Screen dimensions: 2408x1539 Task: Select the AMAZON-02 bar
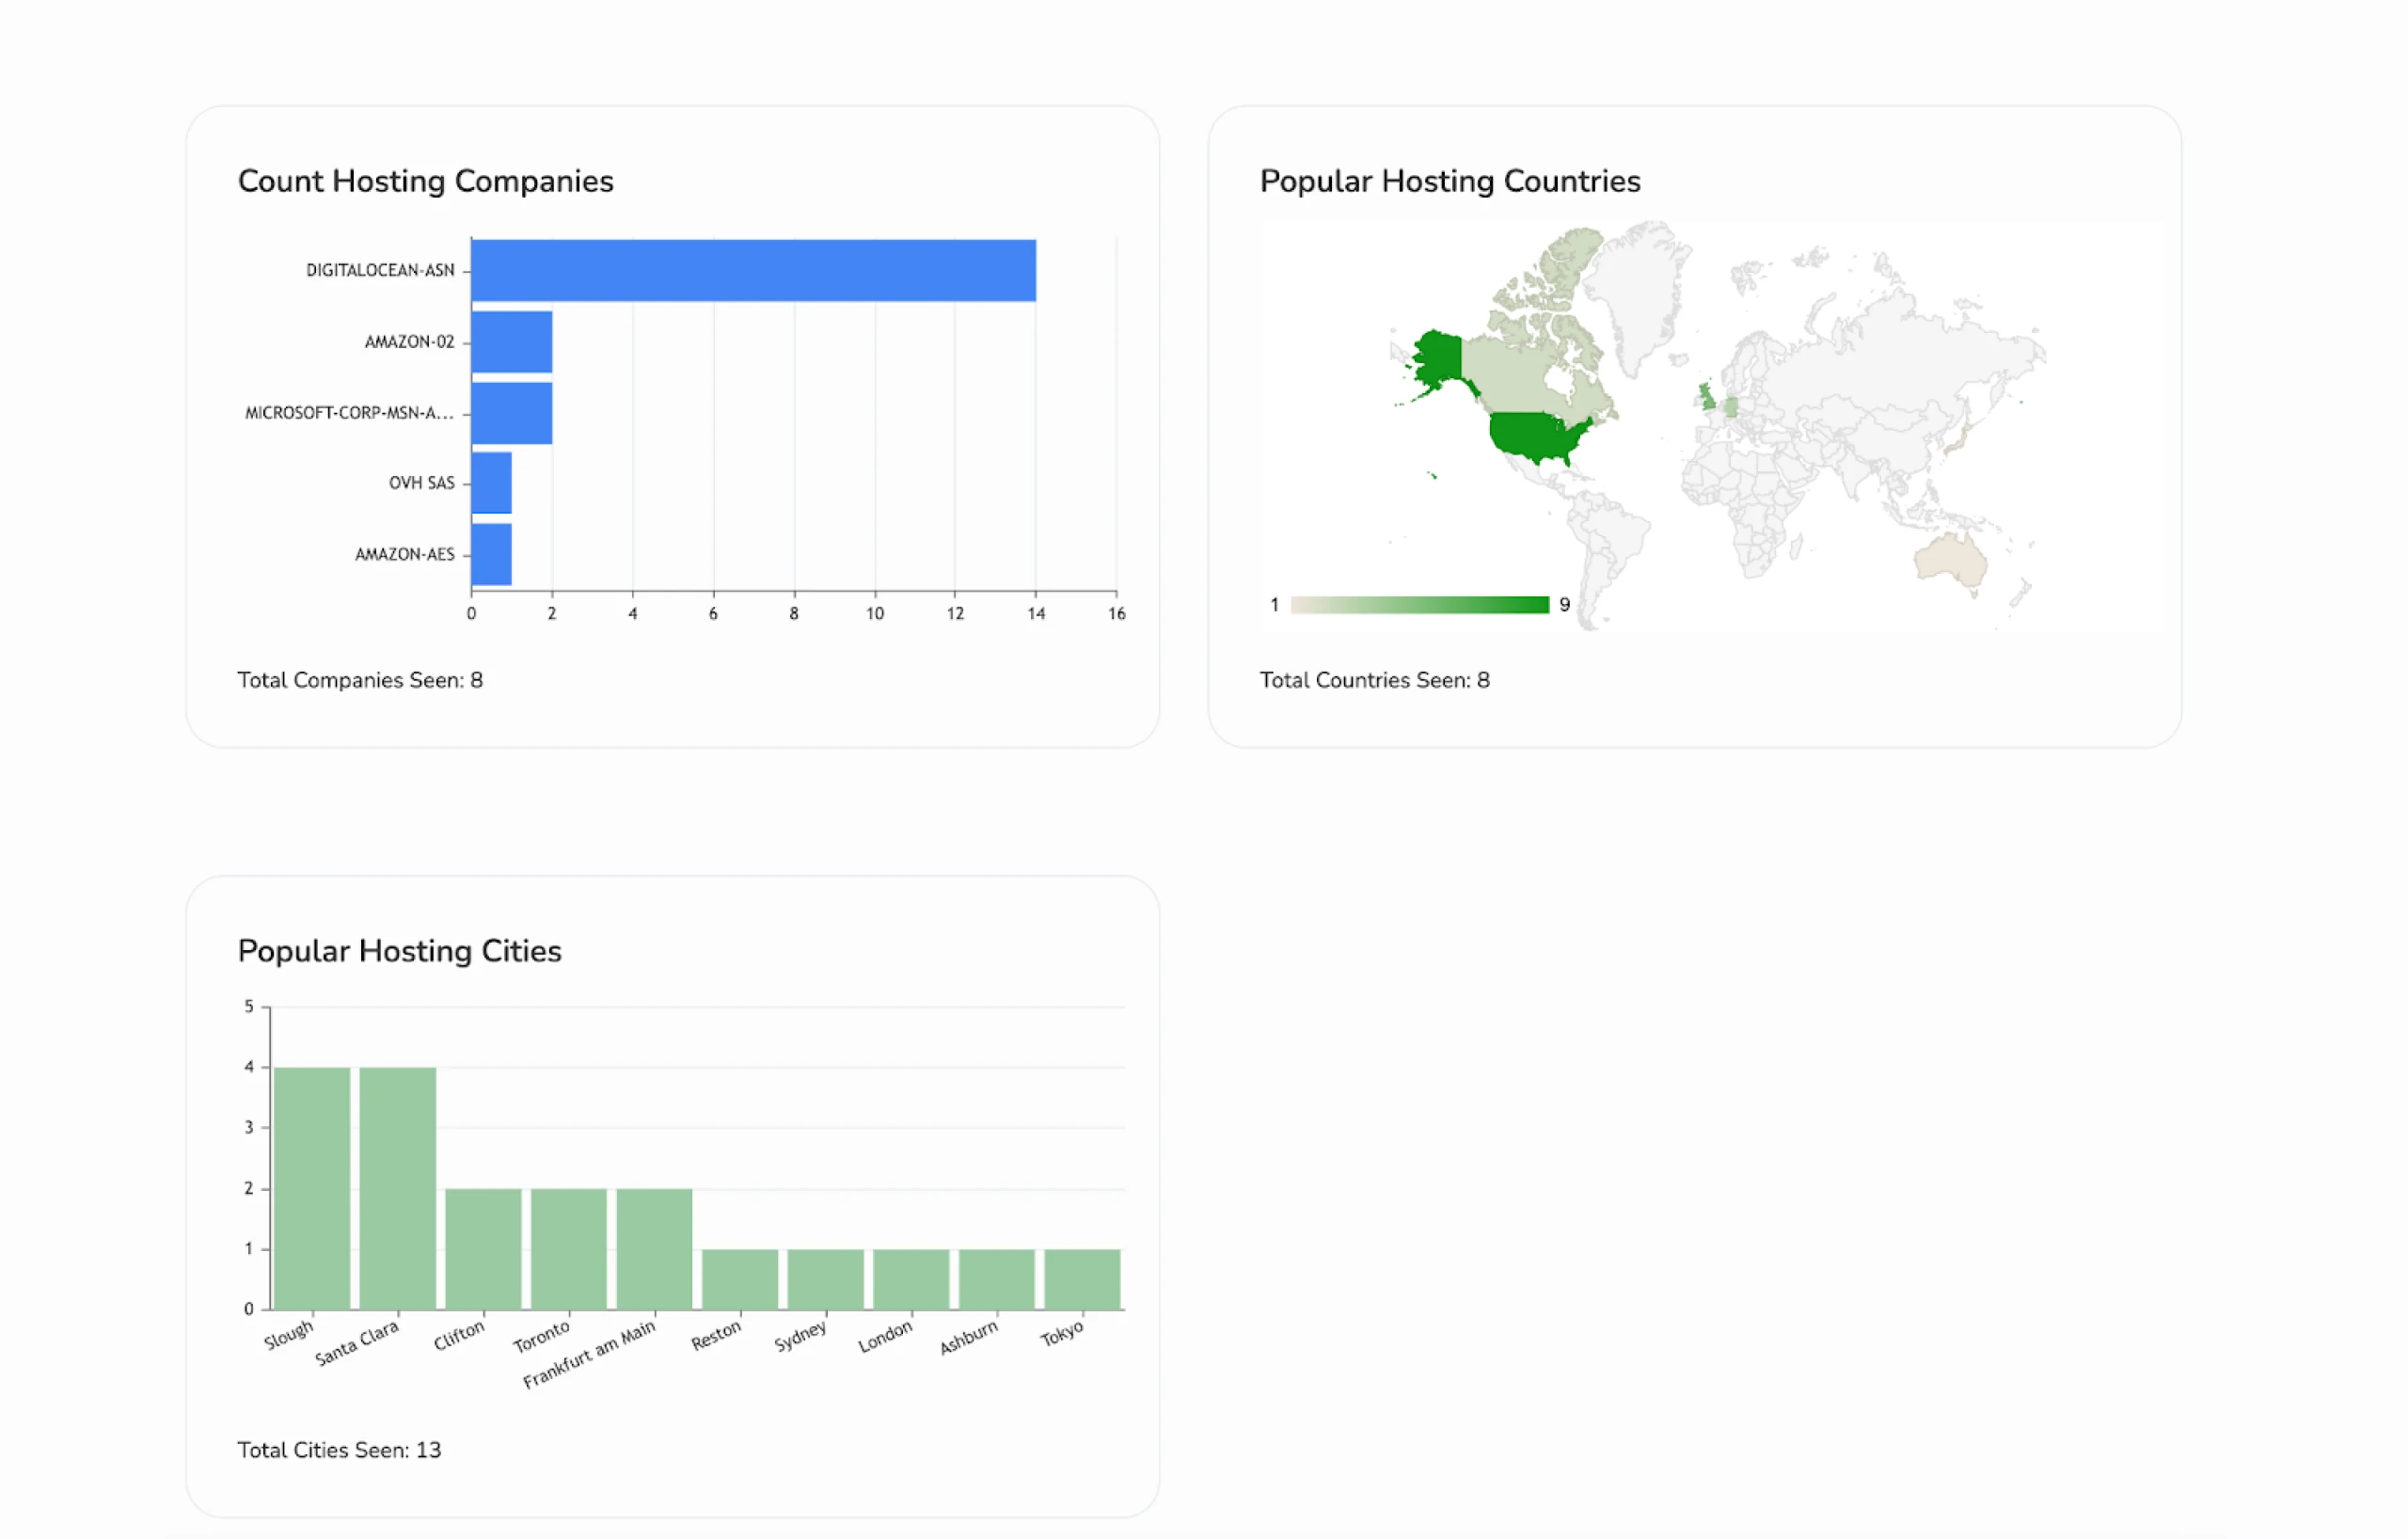(x=512, y=342)
